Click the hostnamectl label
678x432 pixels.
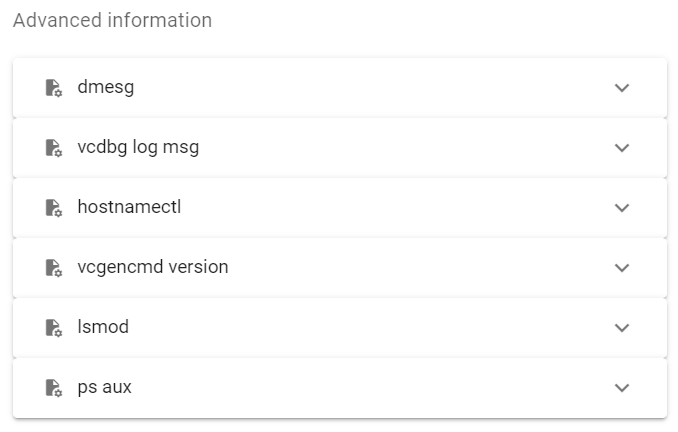(129, 207)
